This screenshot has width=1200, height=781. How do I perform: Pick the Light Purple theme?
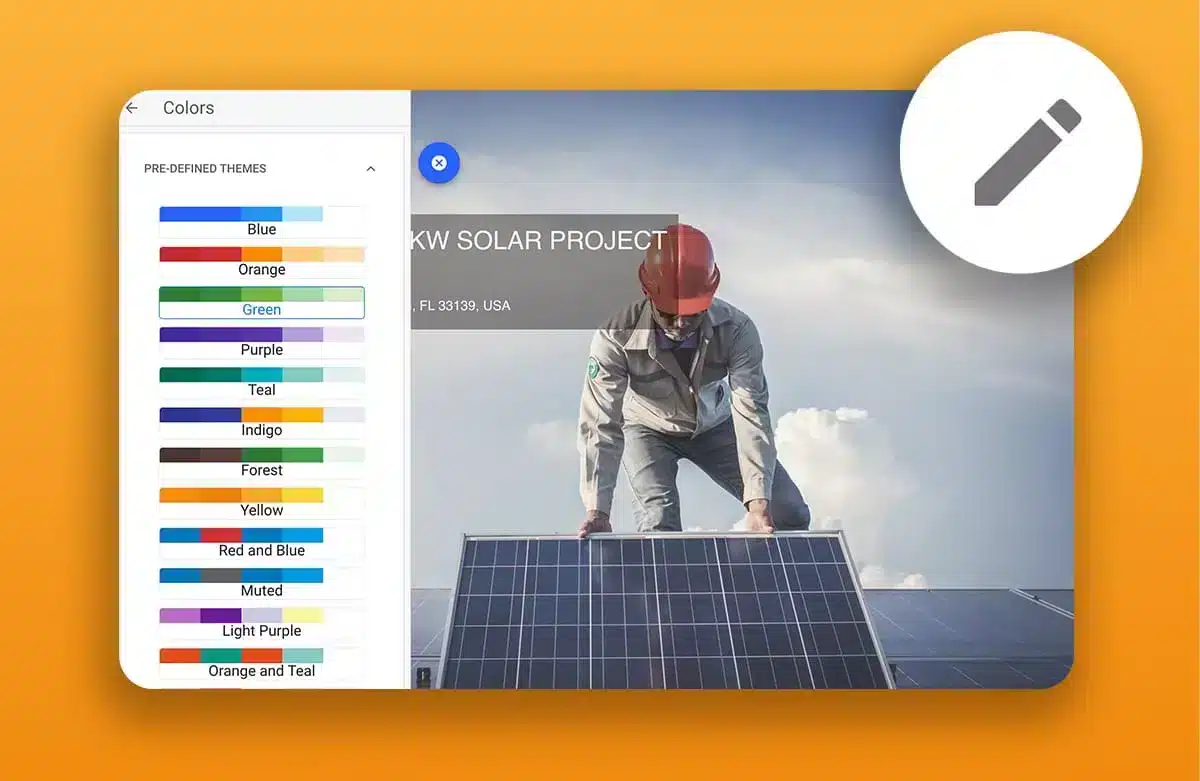tap(261, 623)
